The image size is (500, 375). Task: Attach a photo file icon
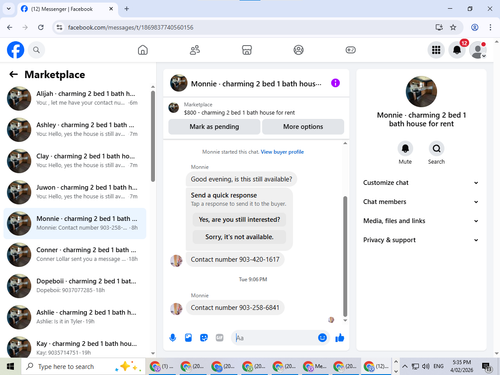pyautogui.click(x=188, y=338)
